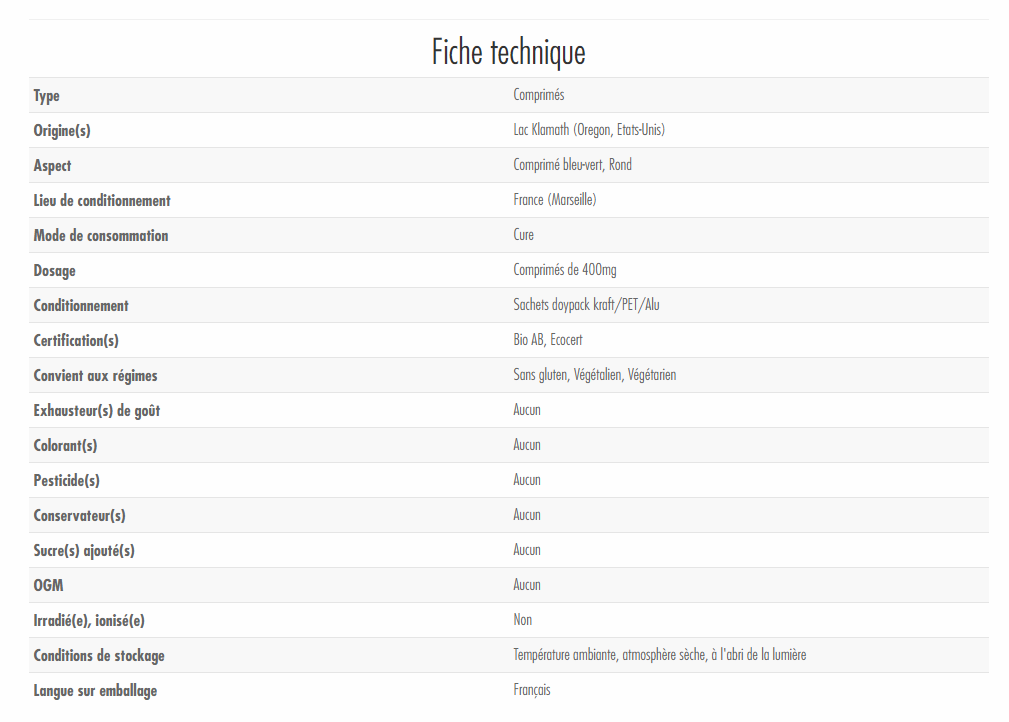1009x722 pixels.
Task: Click the "Convient aux régimes" row label
Action: (95, 375)
